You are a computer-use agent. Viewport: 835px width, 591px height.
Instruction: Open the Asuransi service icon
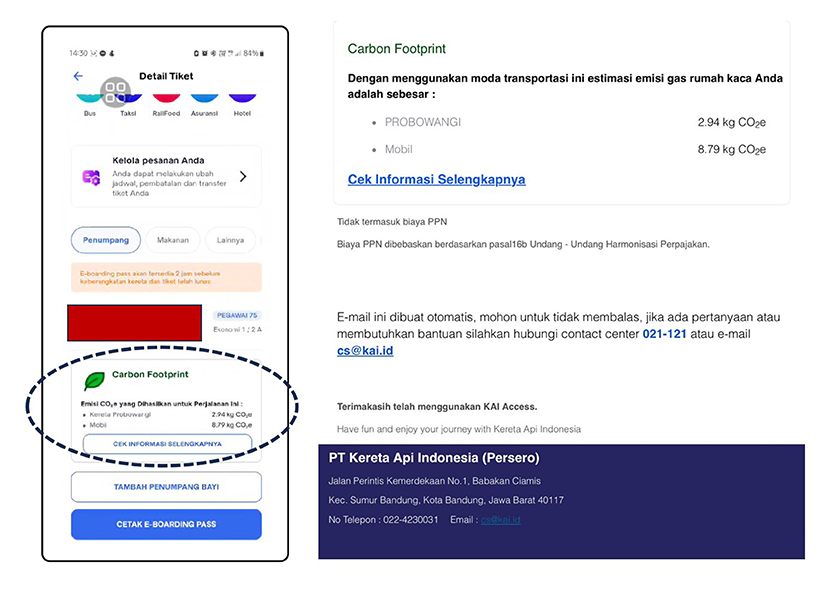click(x=204, y=98)
